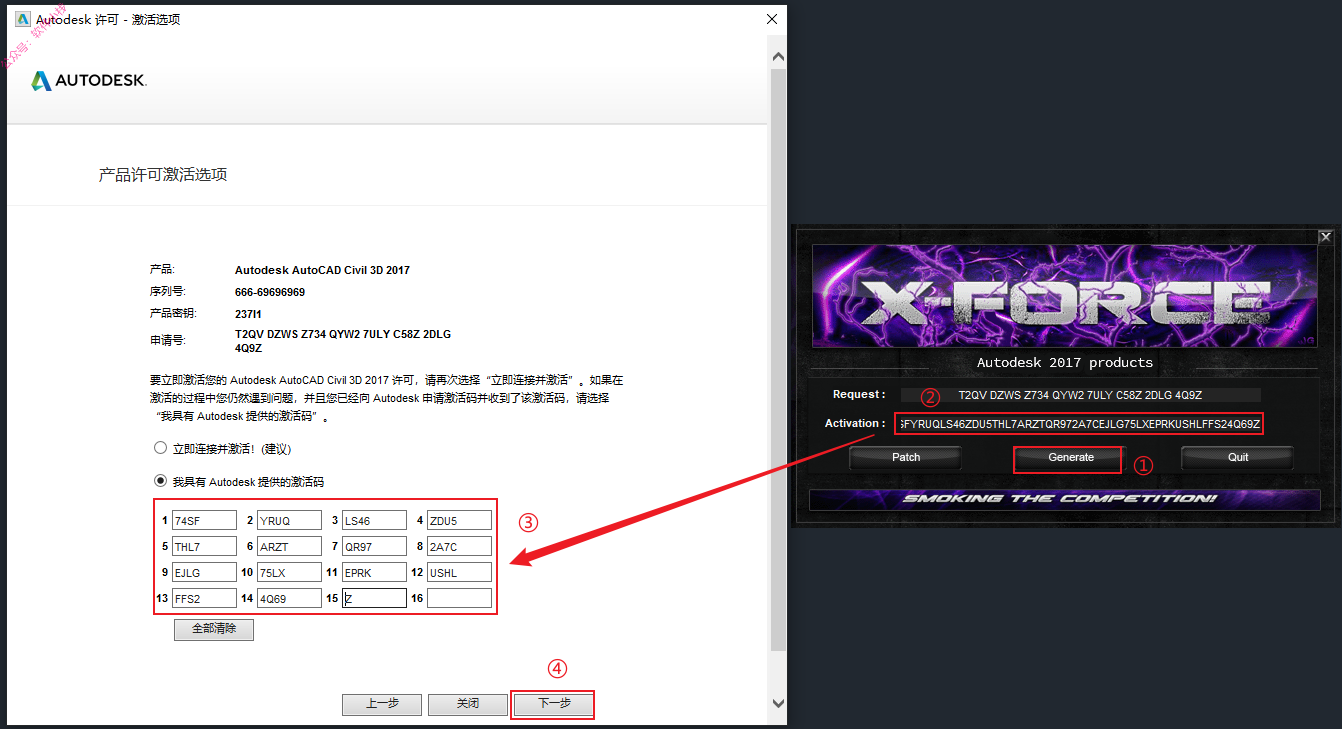Click the 产品许可激活选项 heading

click(163, 175)
